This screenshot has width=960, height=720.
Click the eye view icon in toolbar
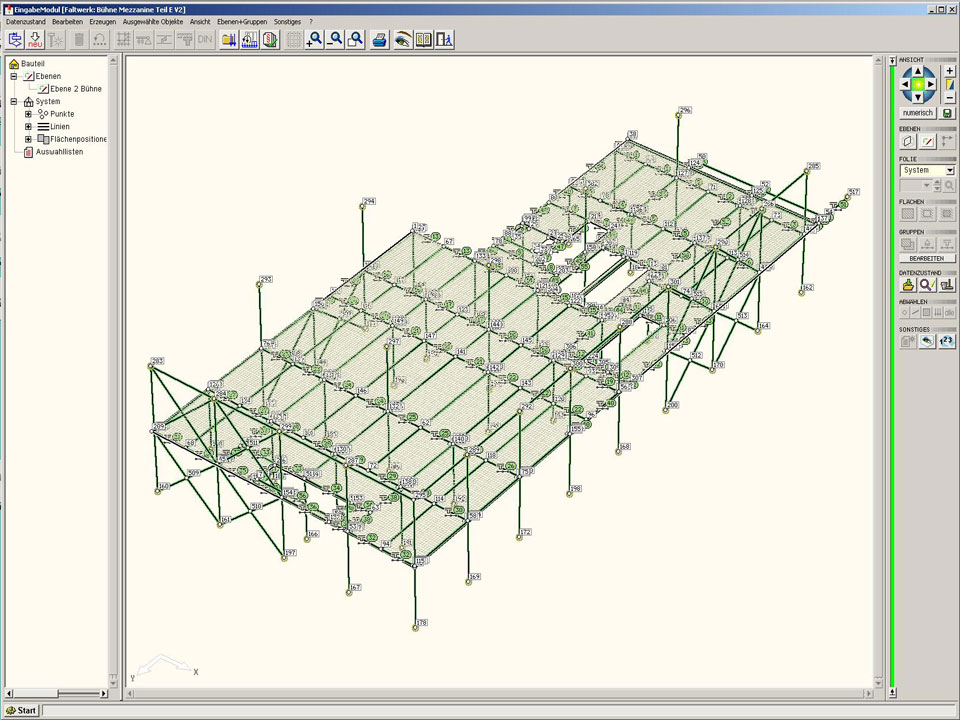(x=402, y=40)
